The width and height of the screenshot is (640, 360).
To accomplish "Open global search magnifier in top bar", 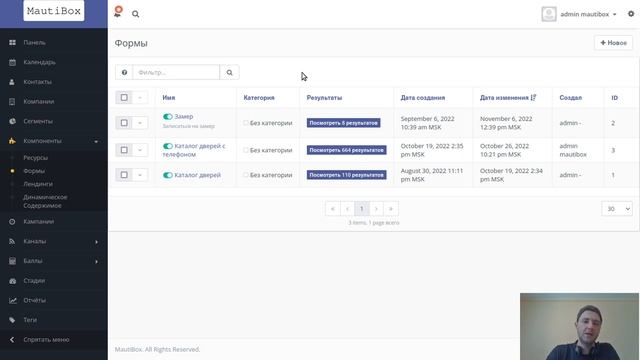I will pos(136,14).
